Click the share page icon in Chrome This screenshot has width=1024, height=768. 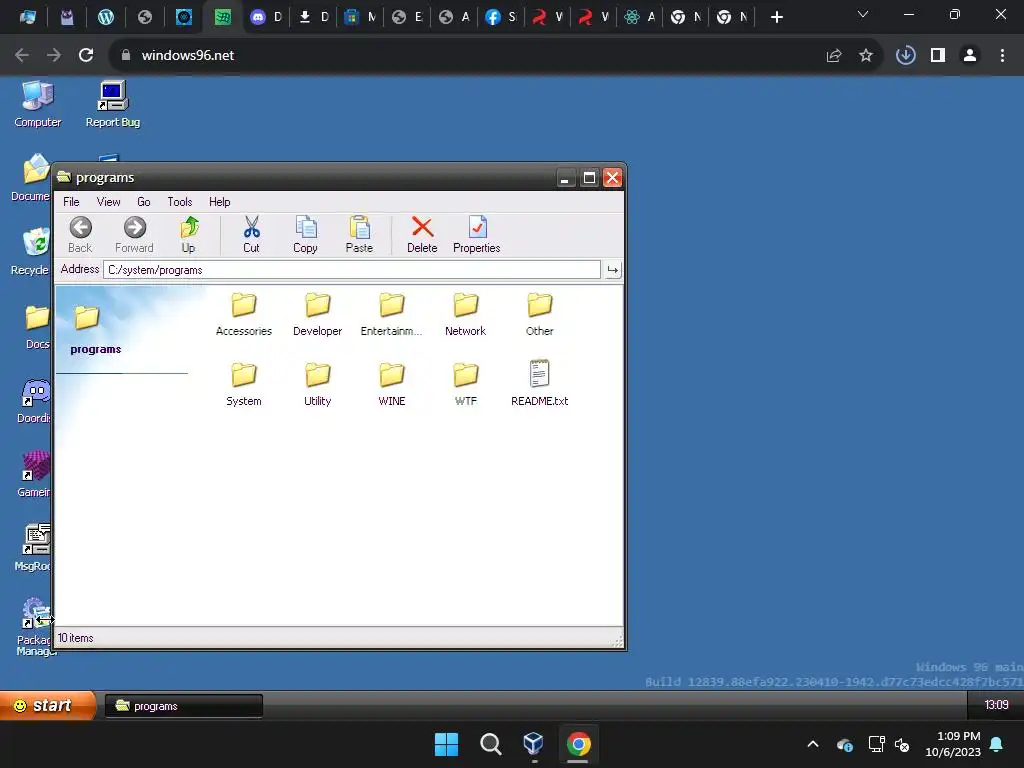click(834, 56)
